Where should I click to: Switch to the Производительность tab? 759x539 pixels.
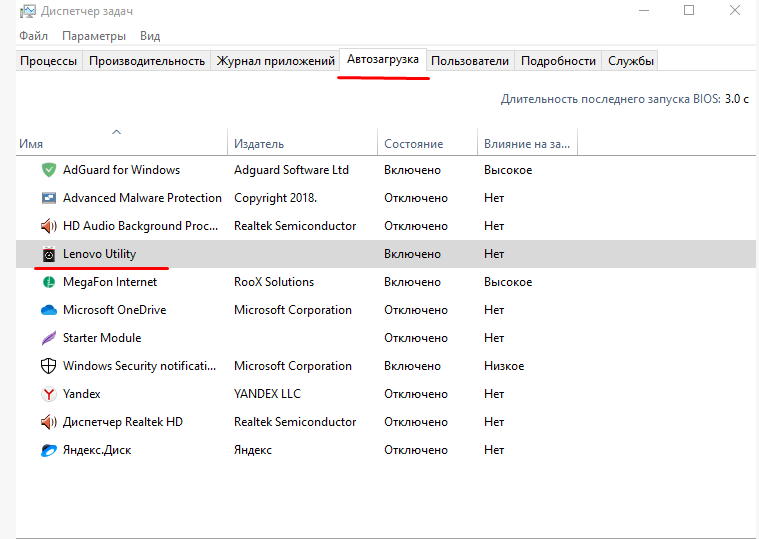point(147,61)
